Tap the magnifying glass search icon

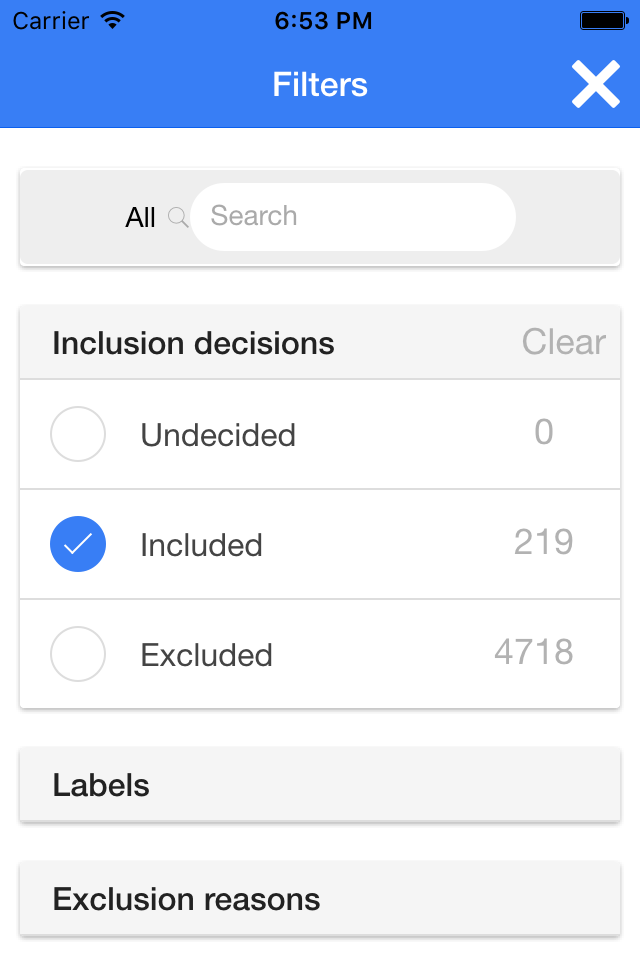click(178, 217)
